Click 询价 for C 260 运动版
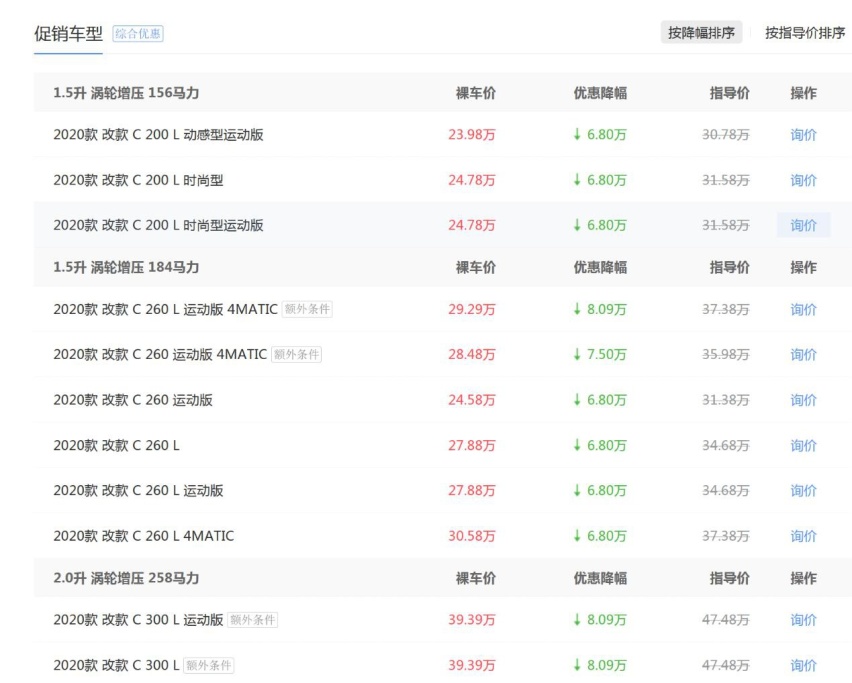Viewport: 852px width, 683px height. tap(803, 400)
